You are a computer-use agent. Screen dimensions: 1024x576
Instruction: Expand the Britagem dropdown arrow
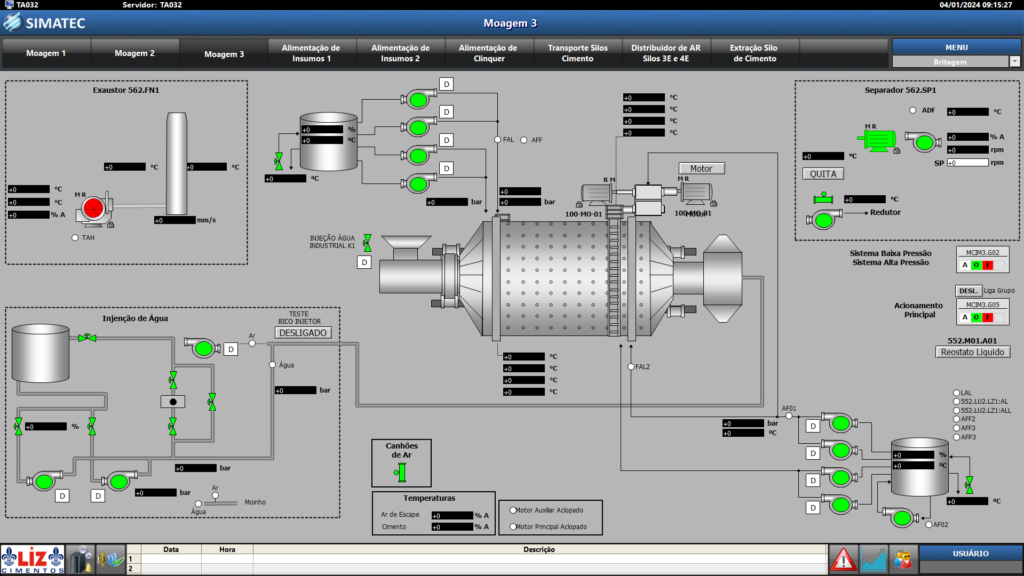[1014, 61]
